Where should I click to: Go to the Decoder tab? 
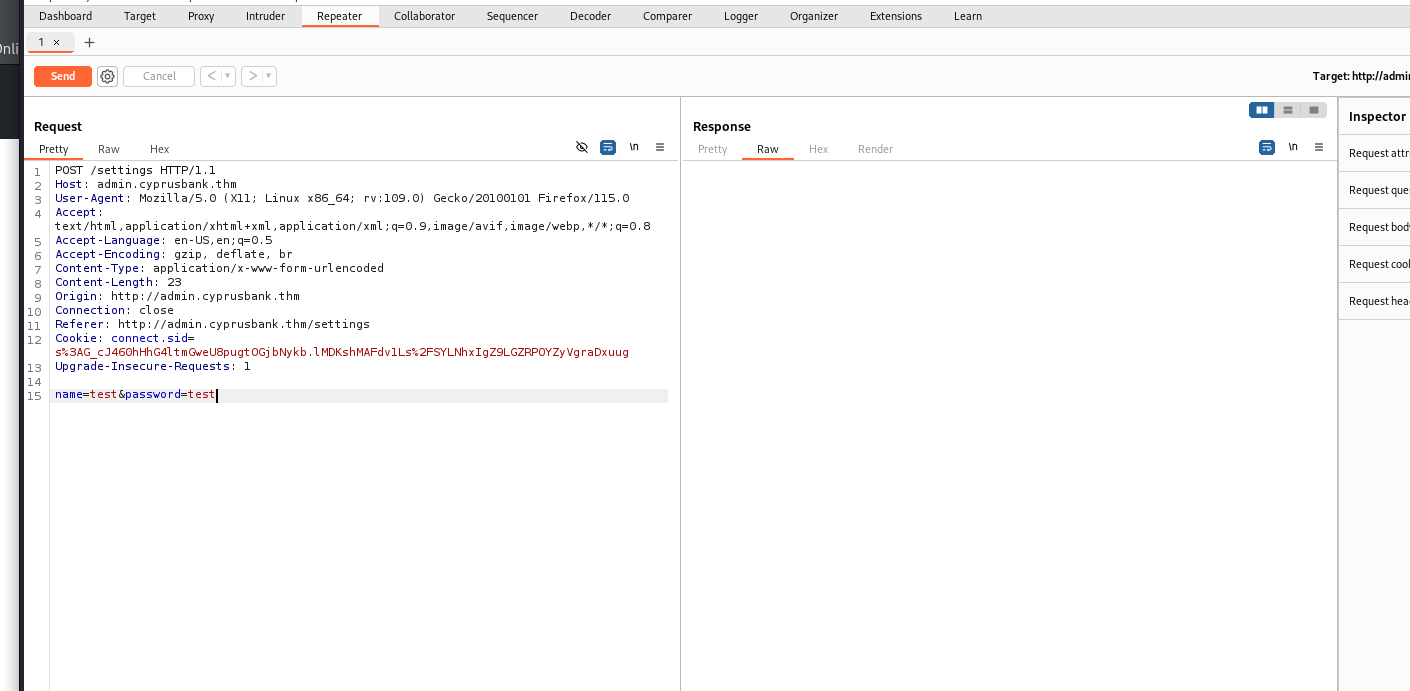tap(590, 16)
